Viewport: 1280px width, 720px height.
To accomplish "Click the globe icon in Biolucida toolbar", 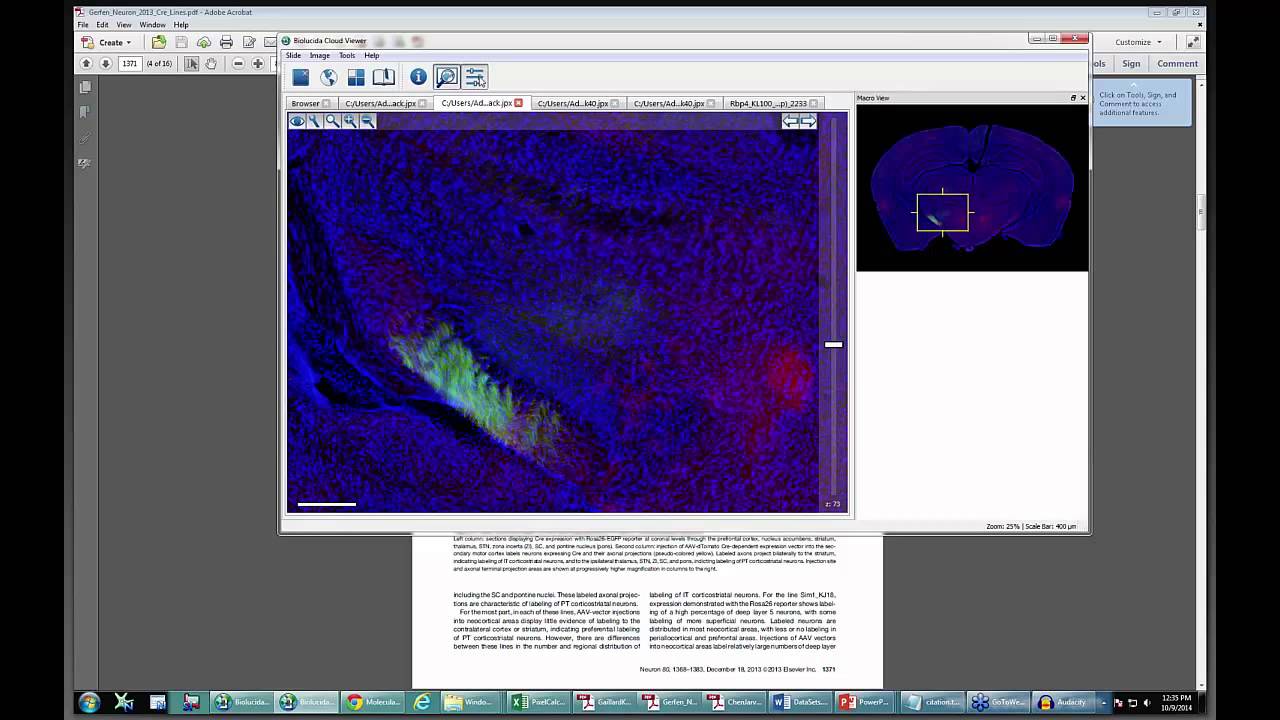I will [x=328, y=77].
